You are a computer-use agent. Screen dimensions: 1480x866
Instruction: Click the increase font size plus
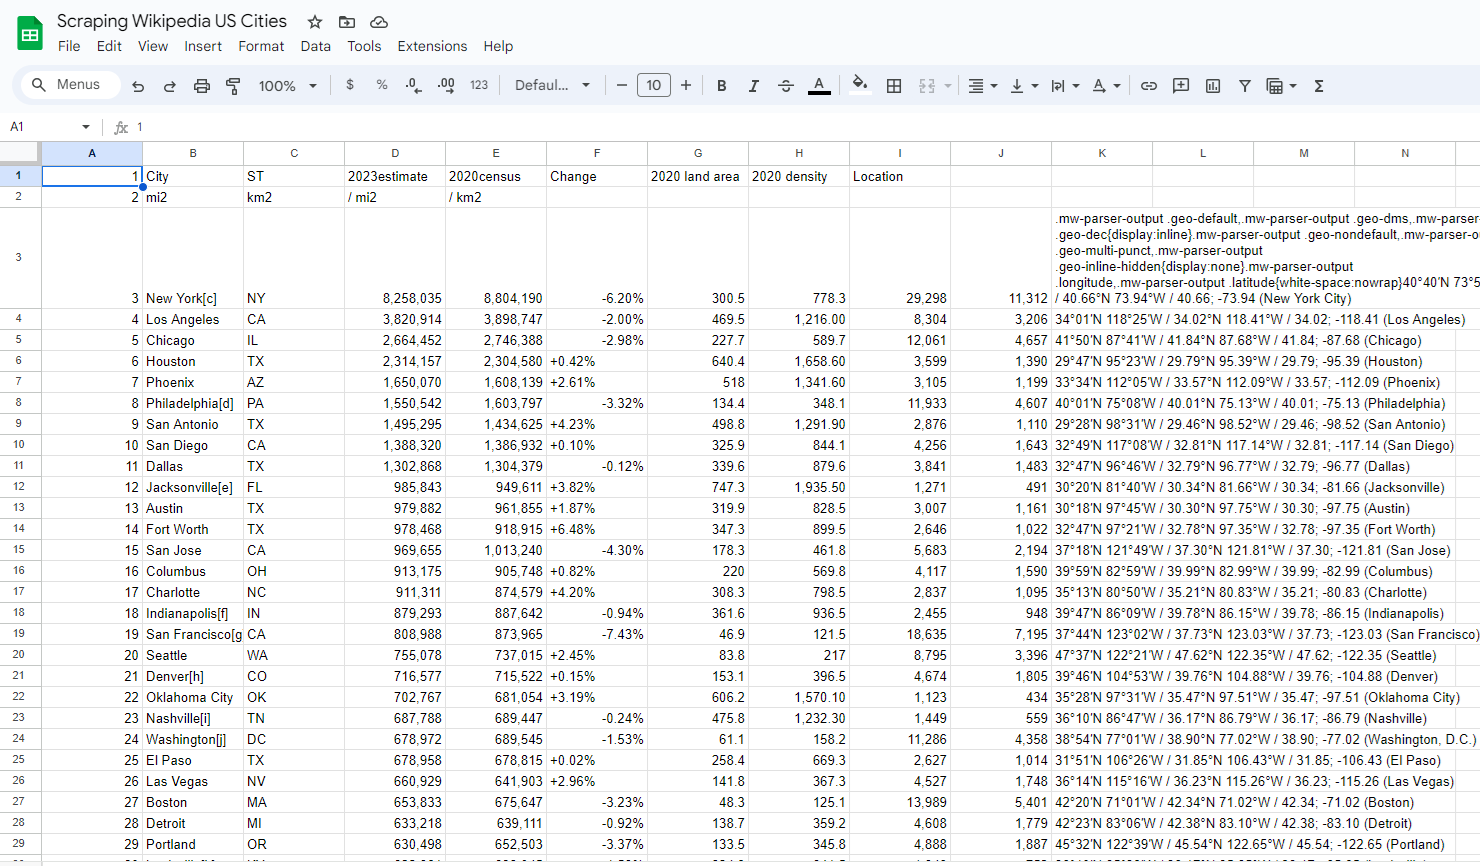pos(686,86)
